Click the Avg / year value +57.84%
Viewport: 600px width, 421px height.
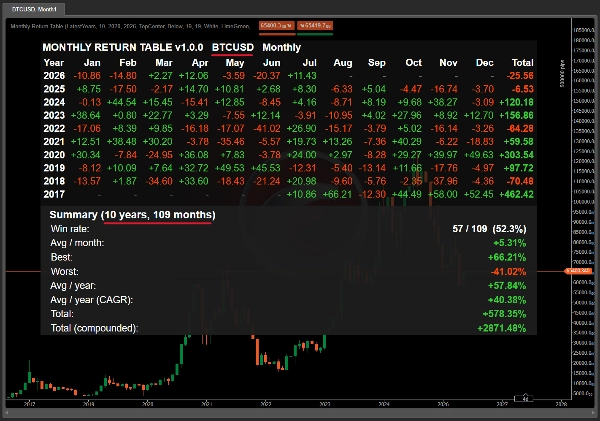coord(507,286)
